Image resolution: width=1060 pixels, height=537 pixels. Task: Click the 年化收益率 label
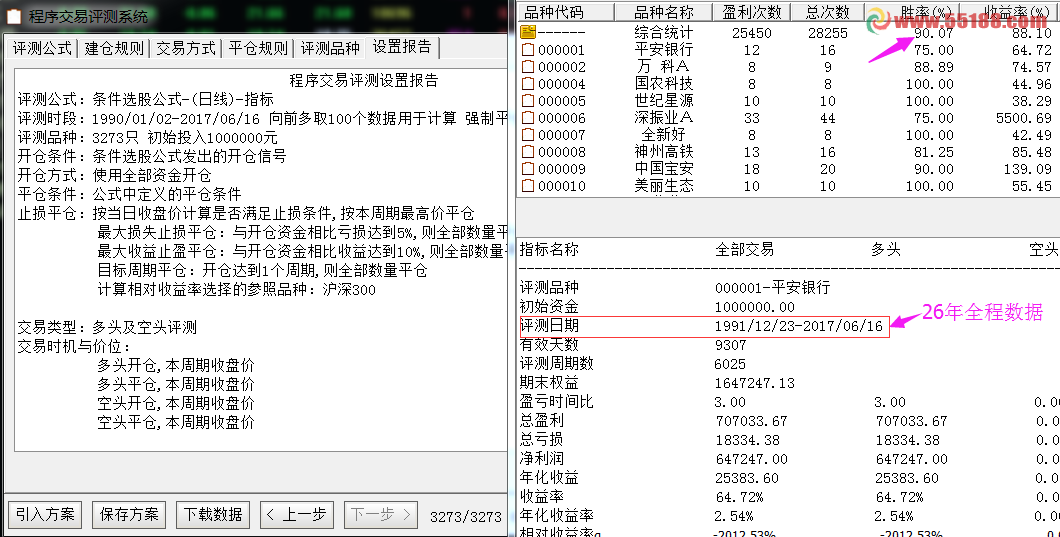coord(556,515)
